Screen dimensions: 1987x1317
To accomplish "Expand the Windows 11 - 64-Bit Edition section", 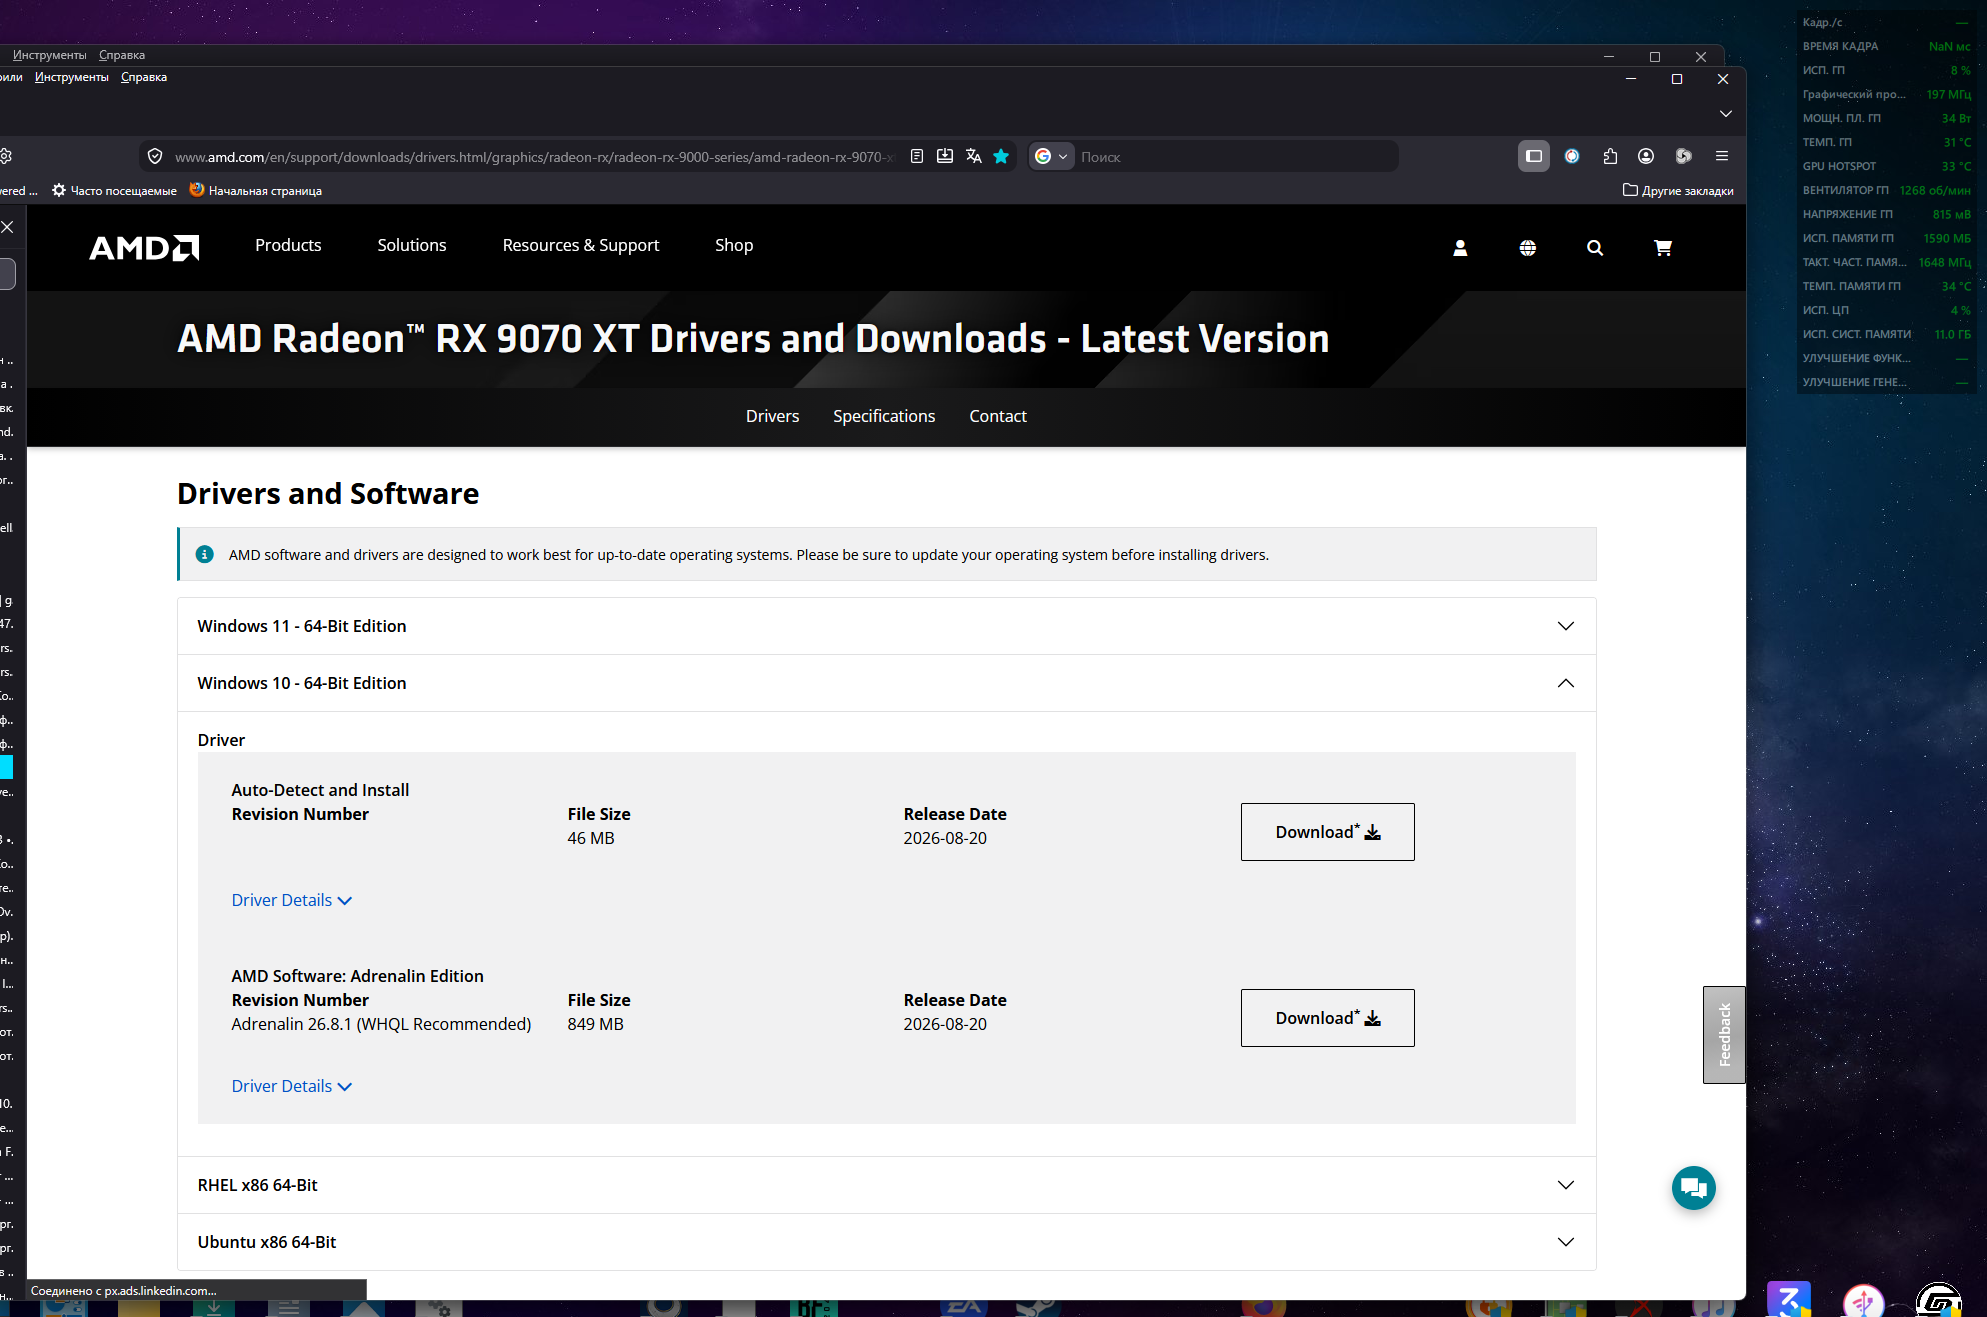I will (886, 626).
